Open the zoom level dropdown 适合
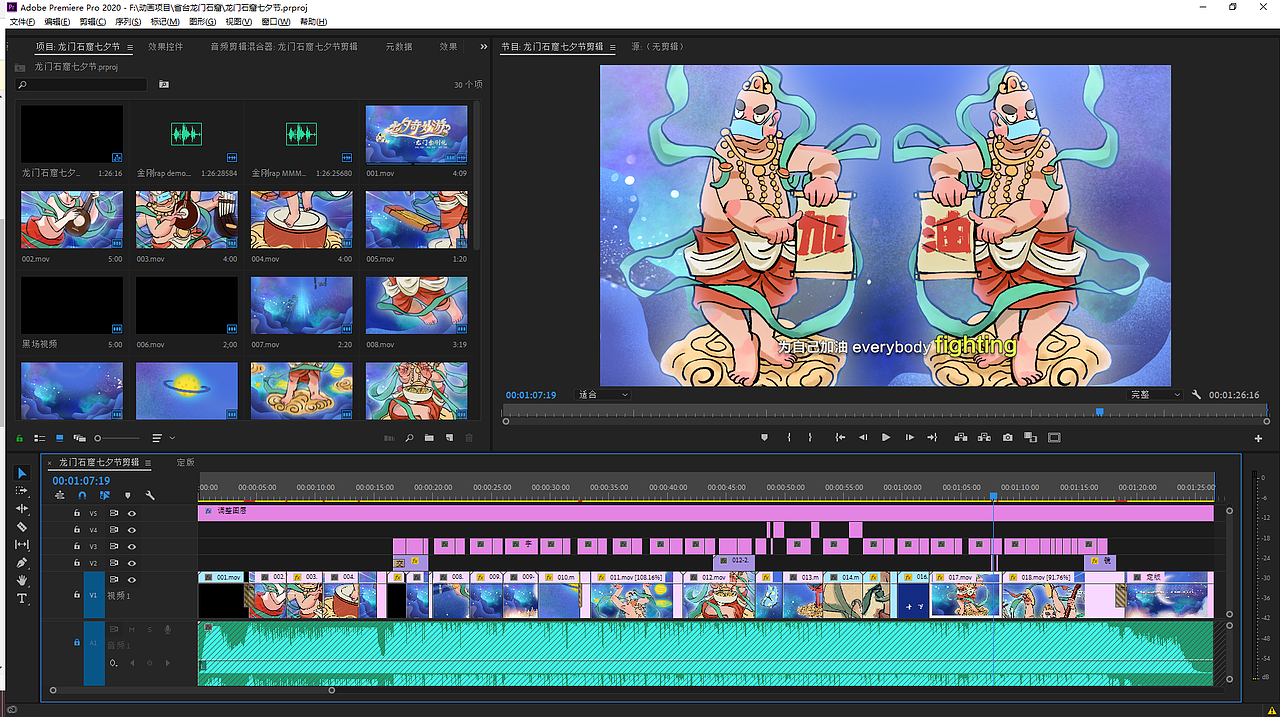The image size is (1280, 717). click(x=603, y=395)
